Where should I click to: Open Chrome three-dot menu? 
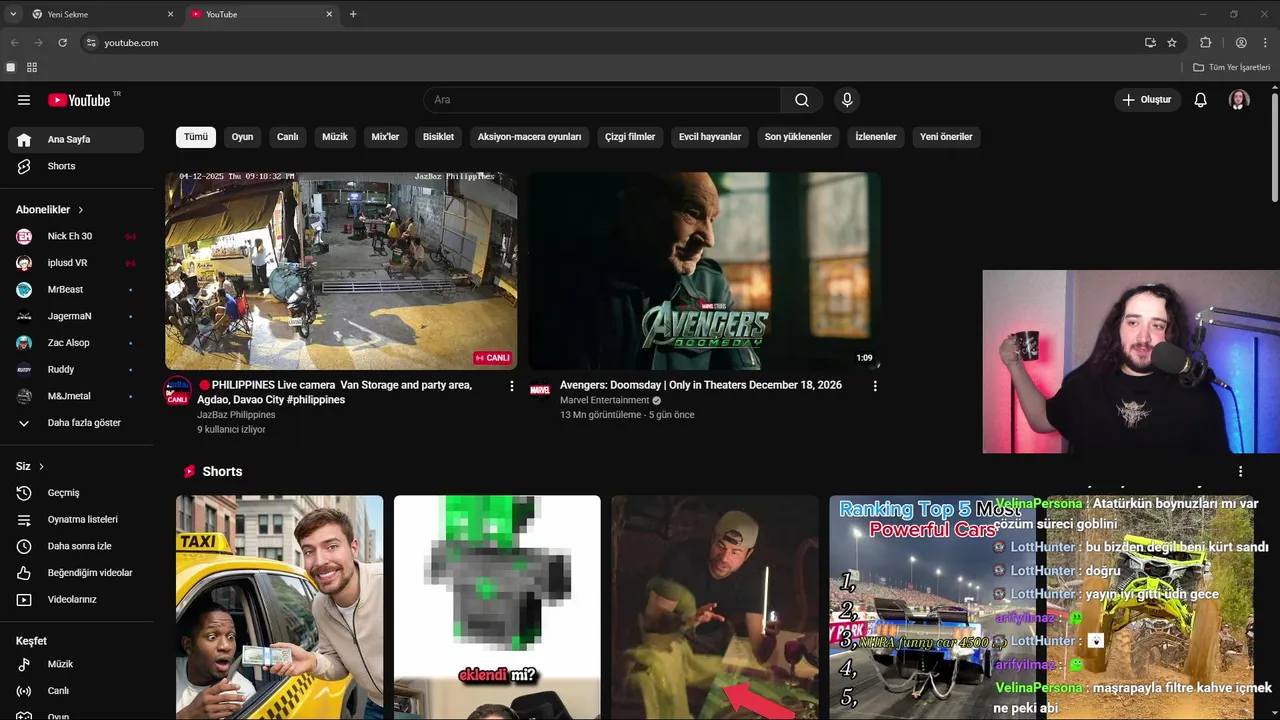[1266, 43]
